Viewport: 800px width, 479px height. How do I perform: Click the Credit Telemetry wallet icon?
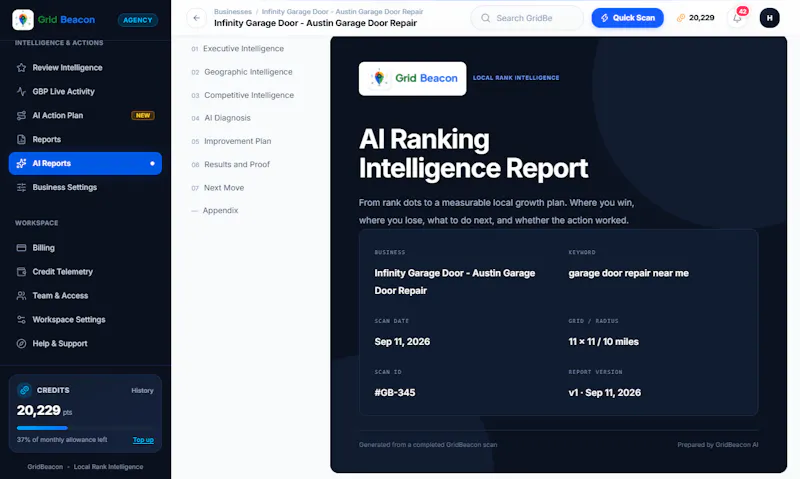point(21,271)
